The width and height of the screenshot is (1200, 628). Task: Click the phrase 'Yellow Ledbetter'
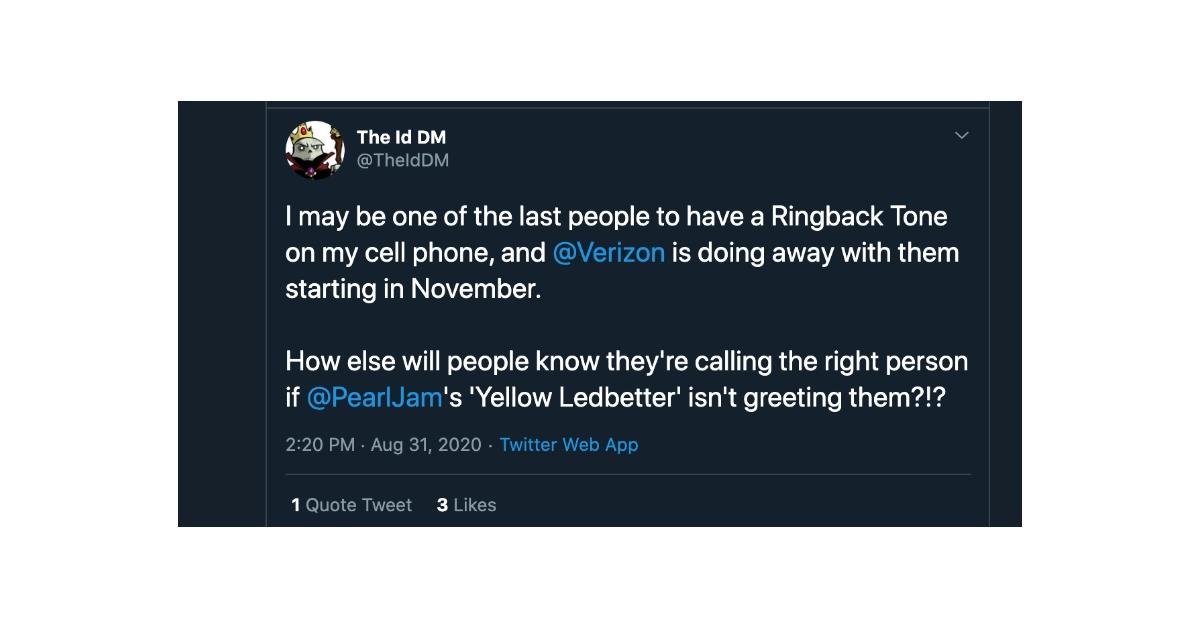tap(563, 397)
